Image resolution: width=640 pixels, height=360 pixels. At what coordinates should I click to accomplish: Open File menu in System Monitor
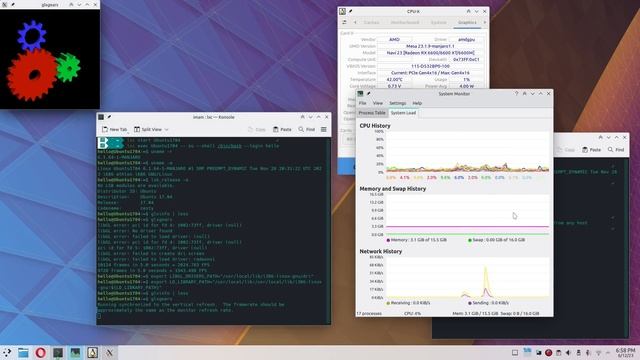[362, 103]
